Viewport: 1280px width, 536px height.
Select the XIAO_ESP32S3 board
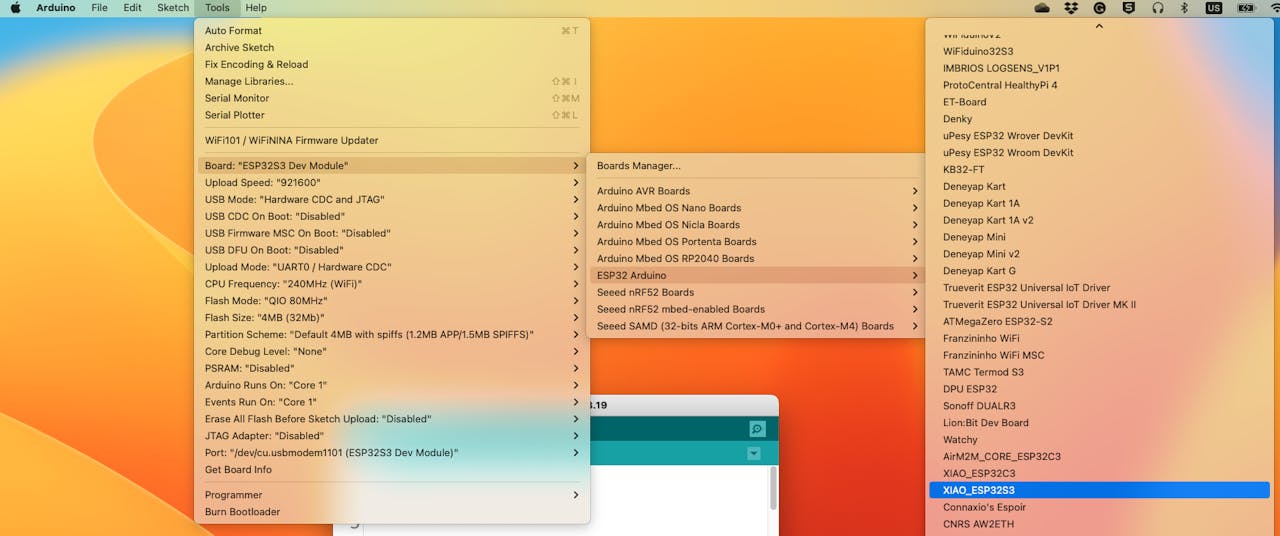click(1099, 490)
